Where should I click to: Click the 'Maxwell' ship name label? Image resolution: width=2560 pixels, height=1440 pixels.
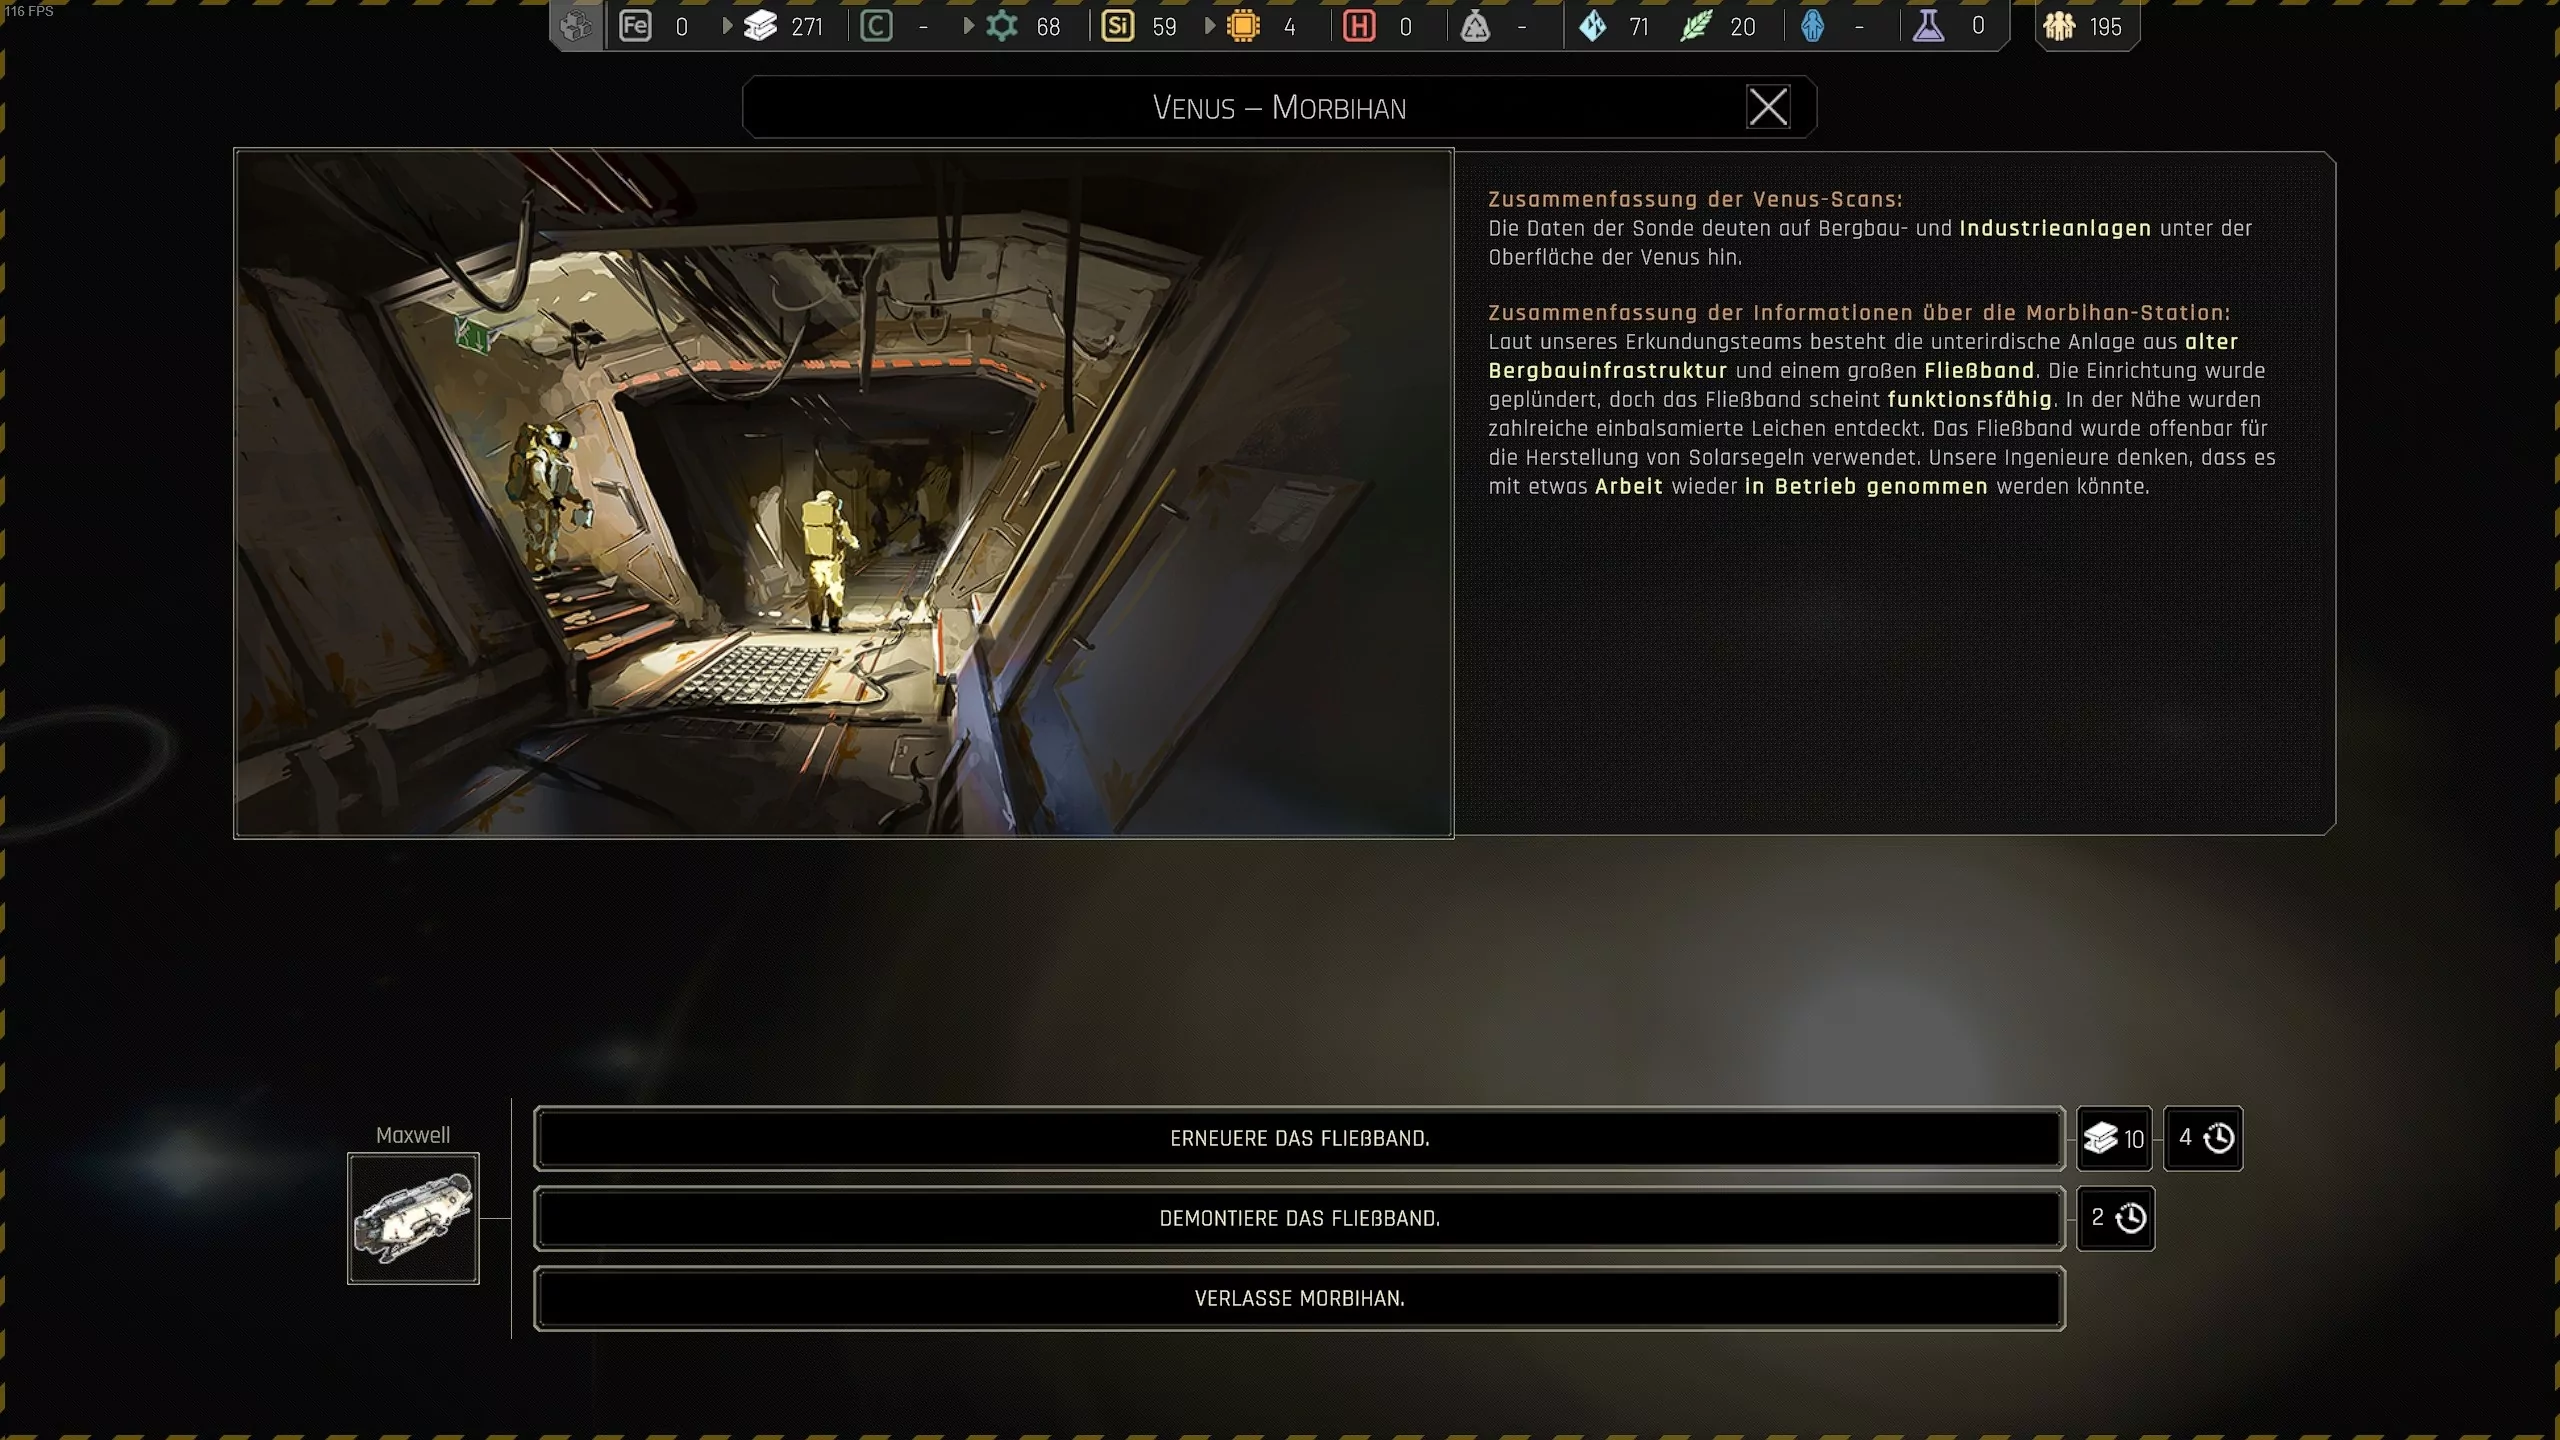pos(413,1135)
